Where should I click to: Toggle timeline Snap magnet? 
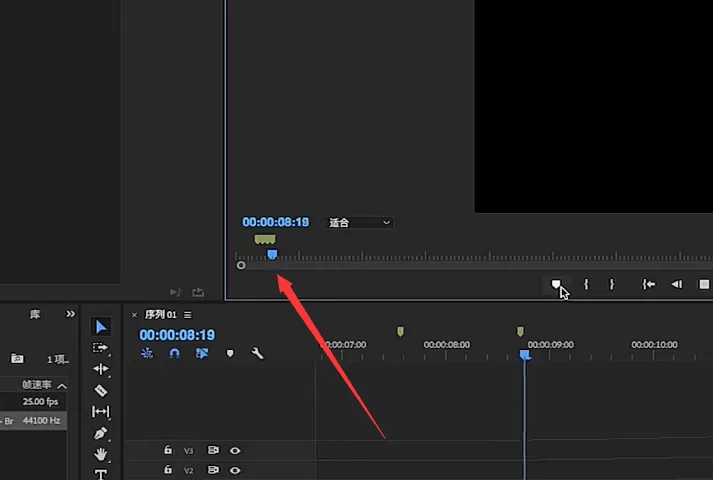coord(175,353)
